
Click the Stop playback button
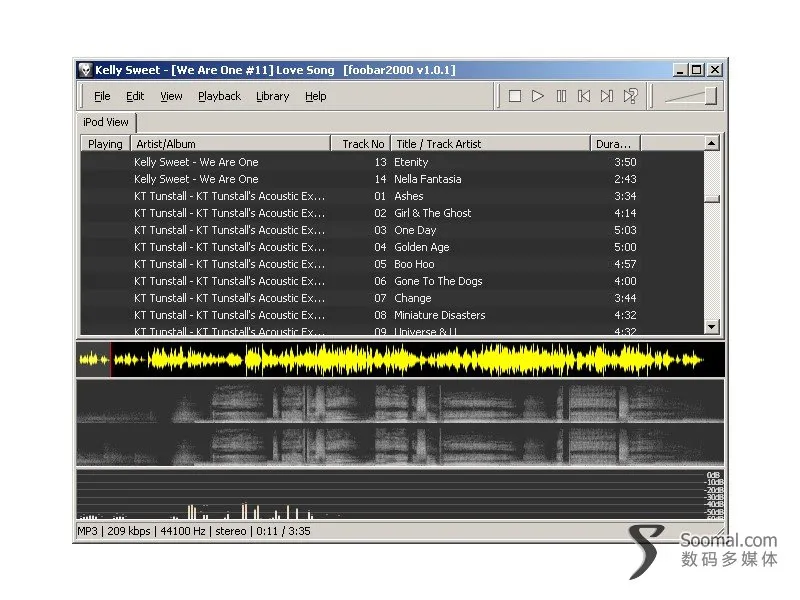515,96
